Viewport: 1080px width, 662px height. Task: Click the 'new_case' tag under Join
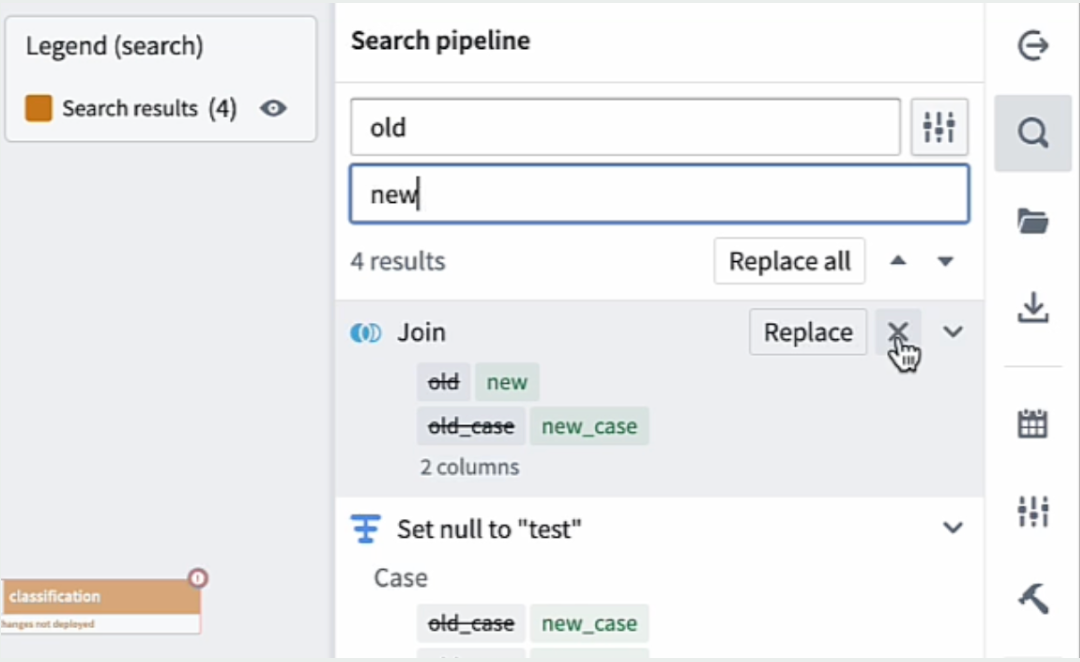589,426
